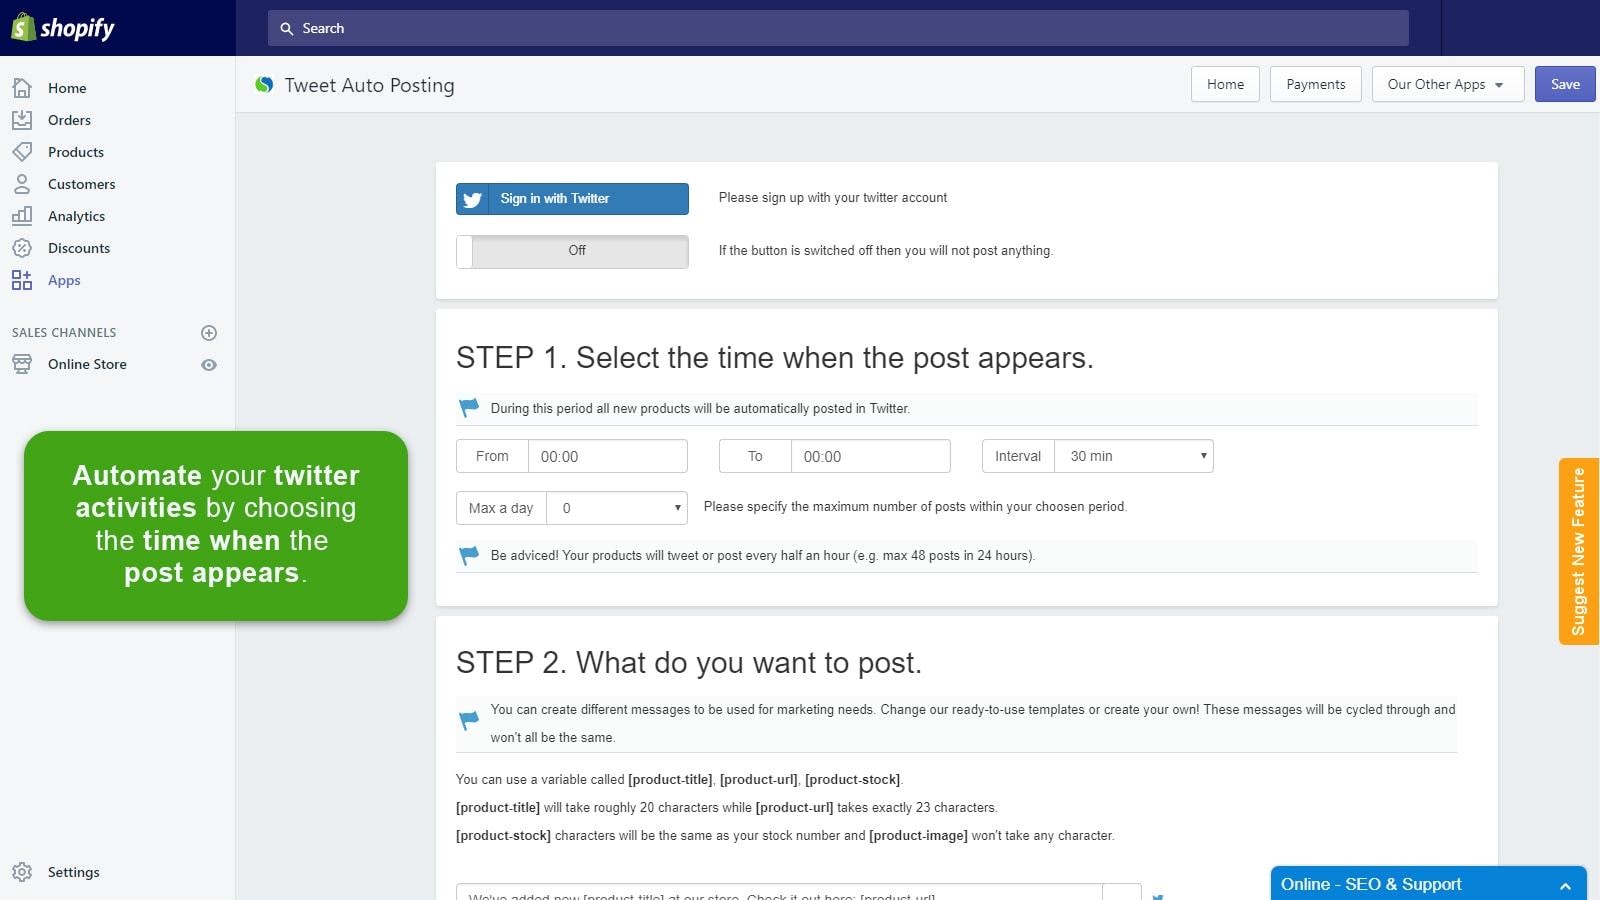Click the Customers person icon

click(x=22, y=184)
